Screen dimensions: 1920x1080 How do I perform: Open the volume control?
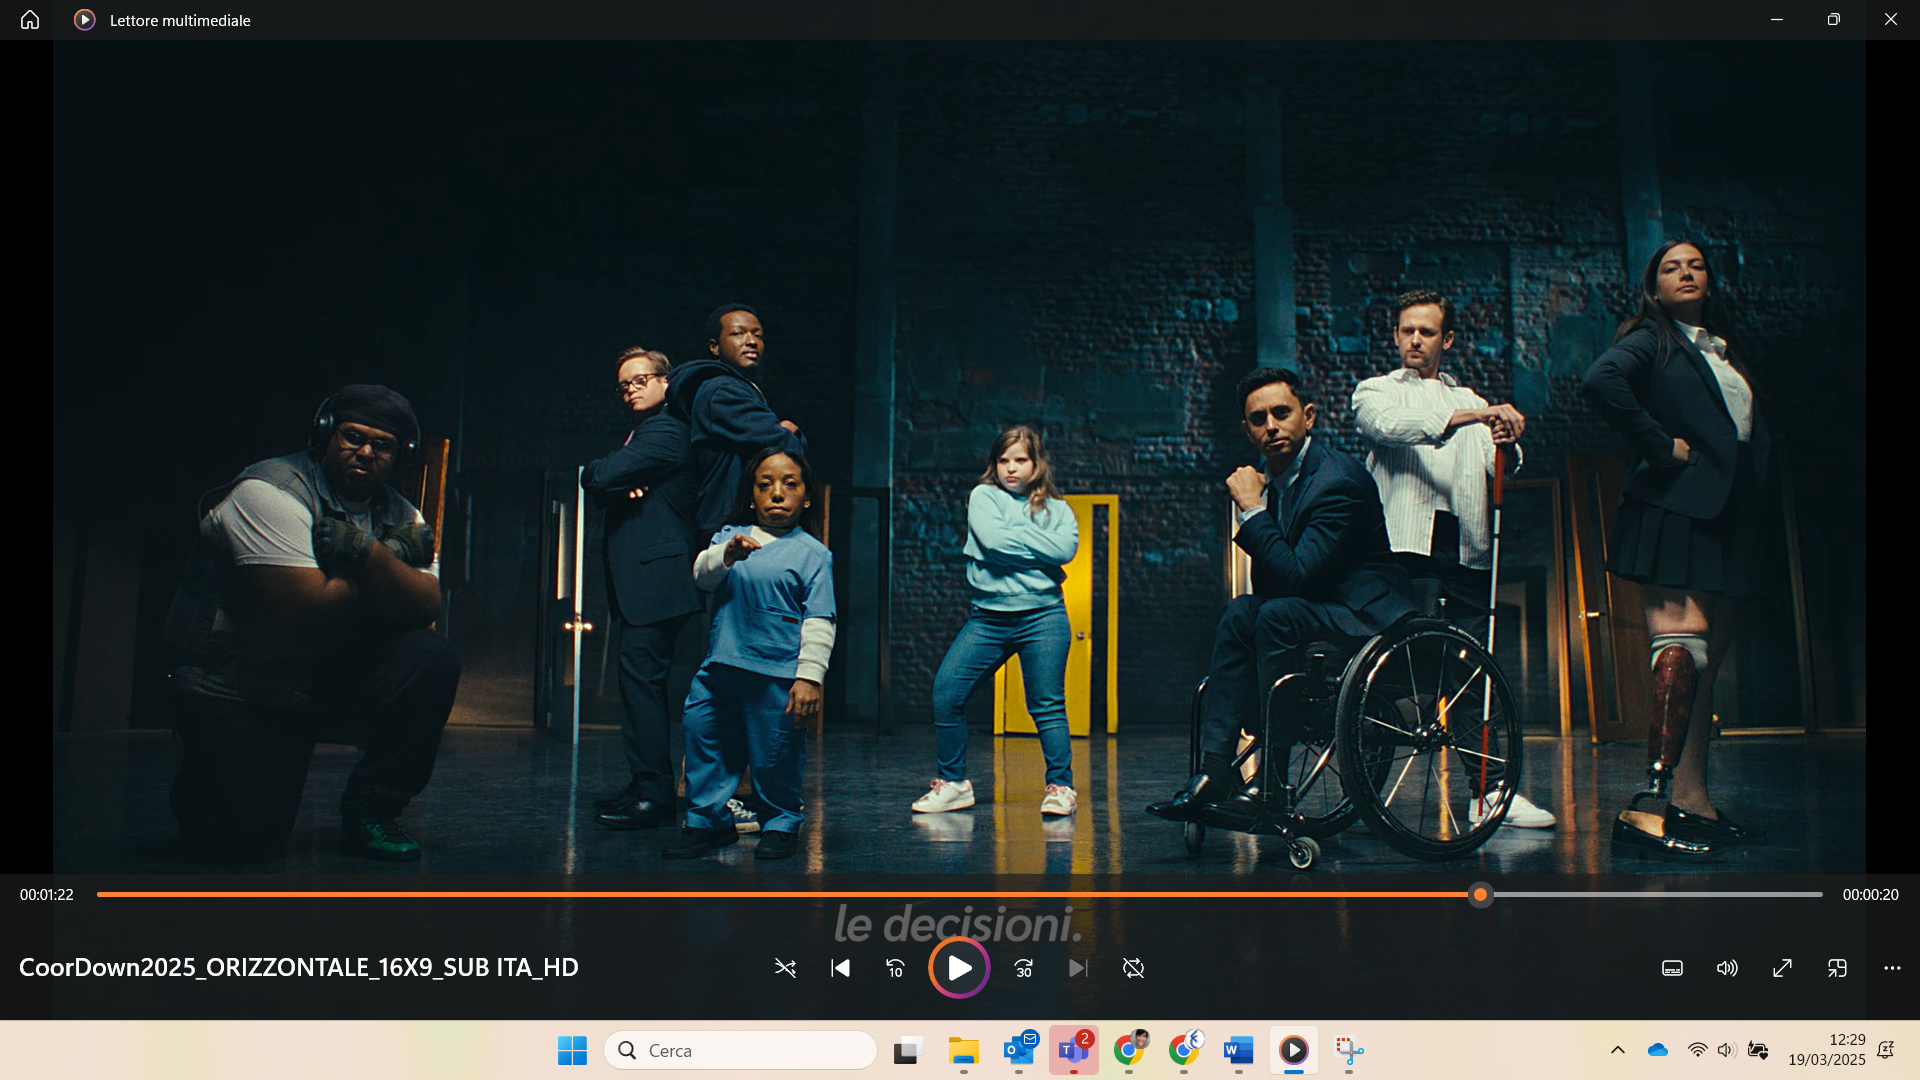[x=1727, y=968]
